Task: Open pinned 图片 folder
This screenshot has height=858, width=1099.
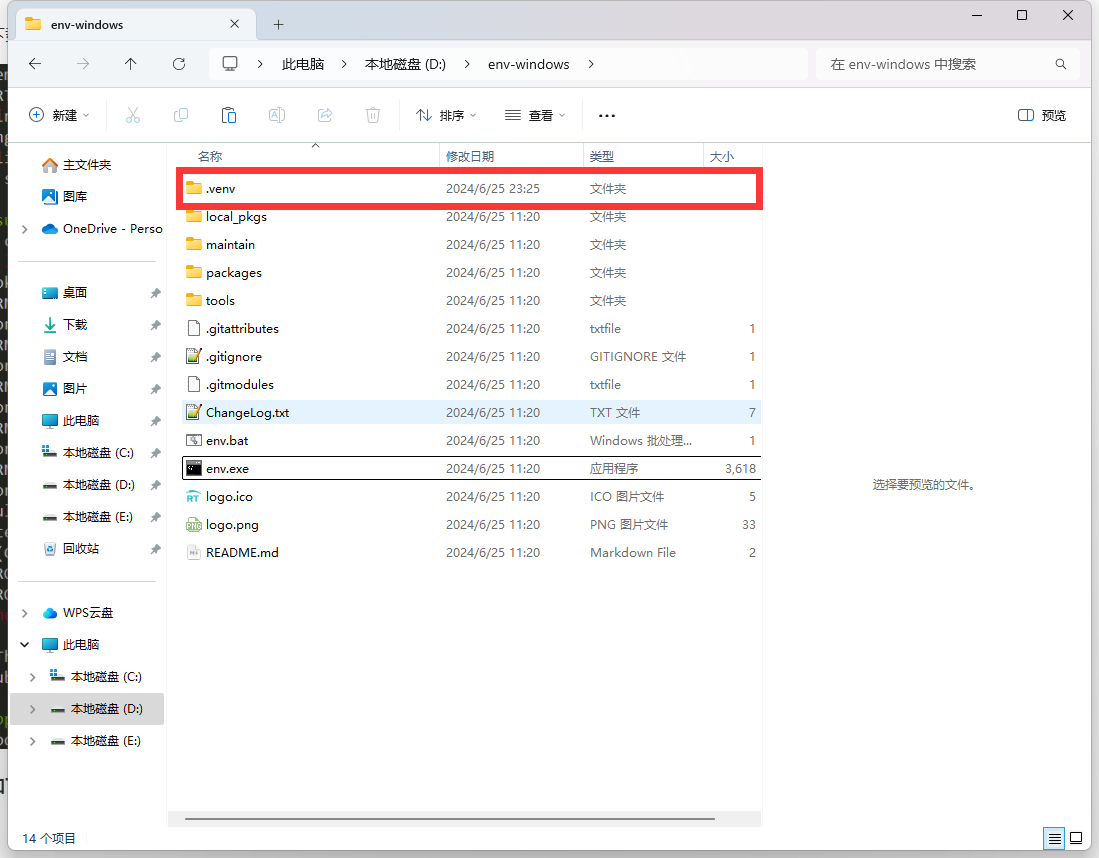Action: [x=74, y=388]
